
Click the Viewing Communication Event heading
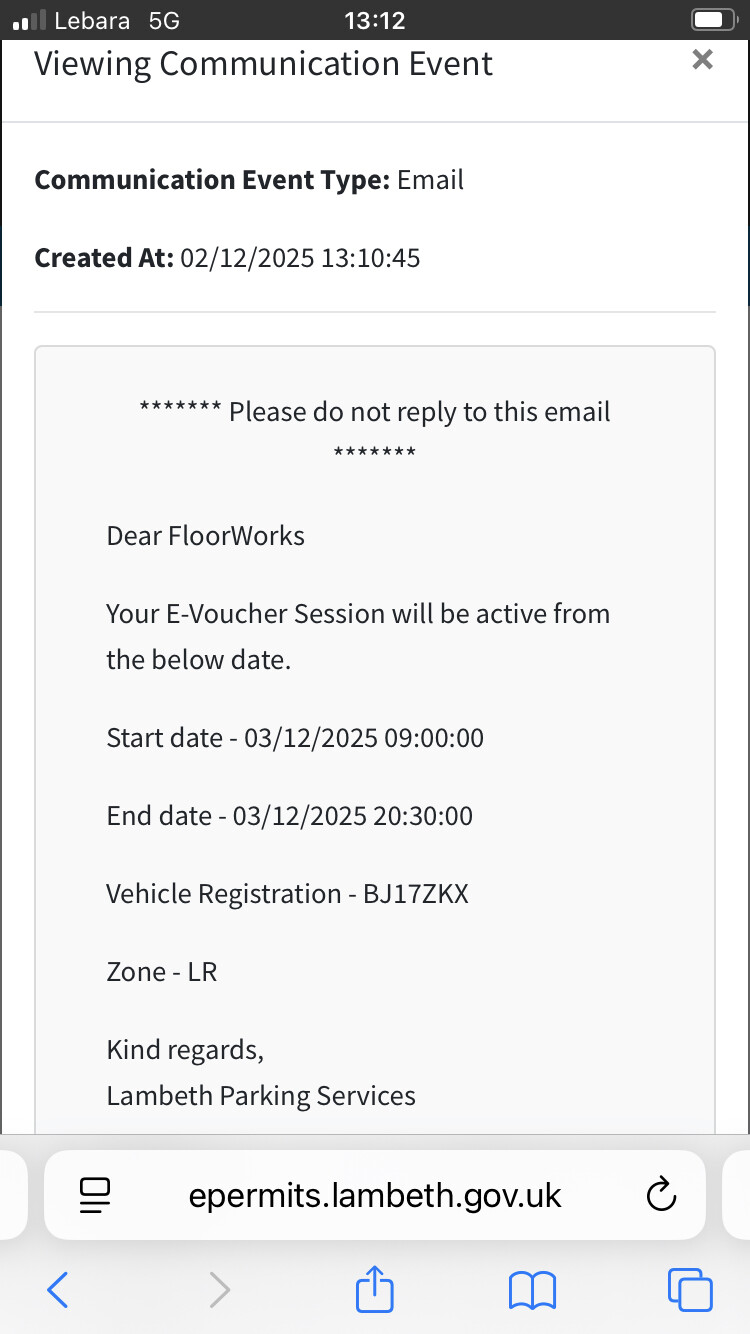[264, 64]
